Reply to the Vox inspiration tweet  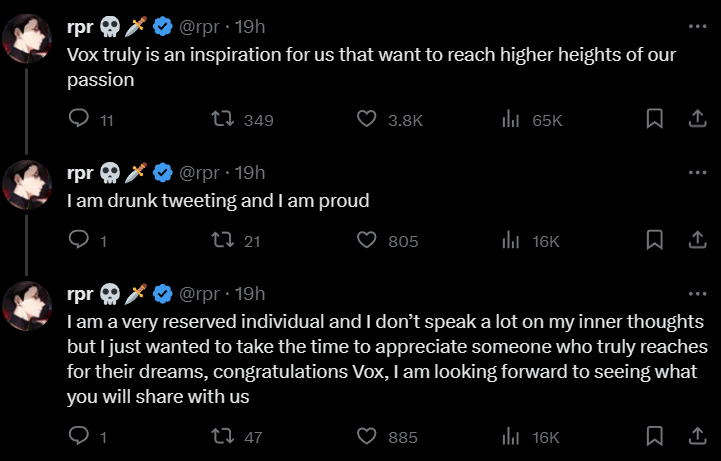[x=79, y=120]
